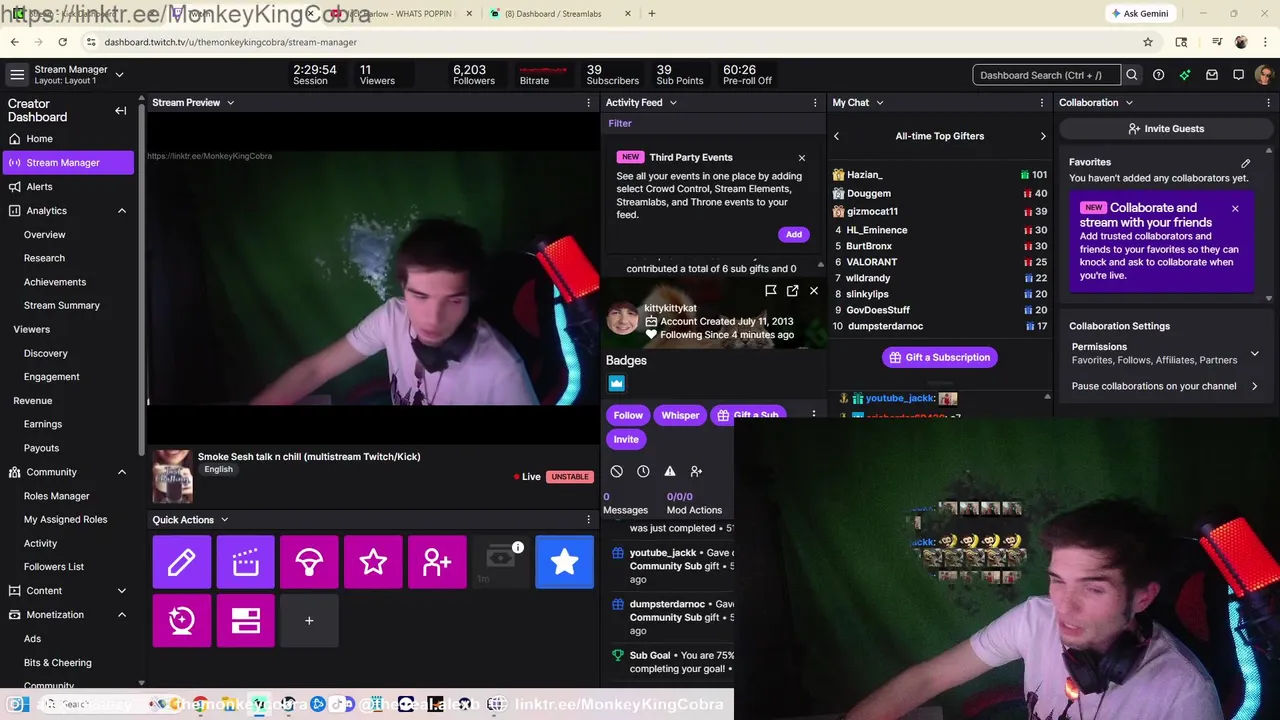Expand the Activity Feed dropdown chevron
The height and width of the screenshot is (720, 1280).
tap(673, 102)
